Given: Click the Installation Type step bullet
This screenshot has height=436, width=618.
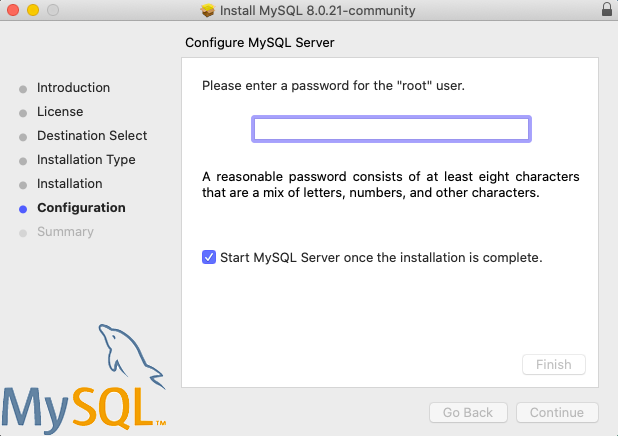Looking at the screenshot, I should (x=23, y=160).
